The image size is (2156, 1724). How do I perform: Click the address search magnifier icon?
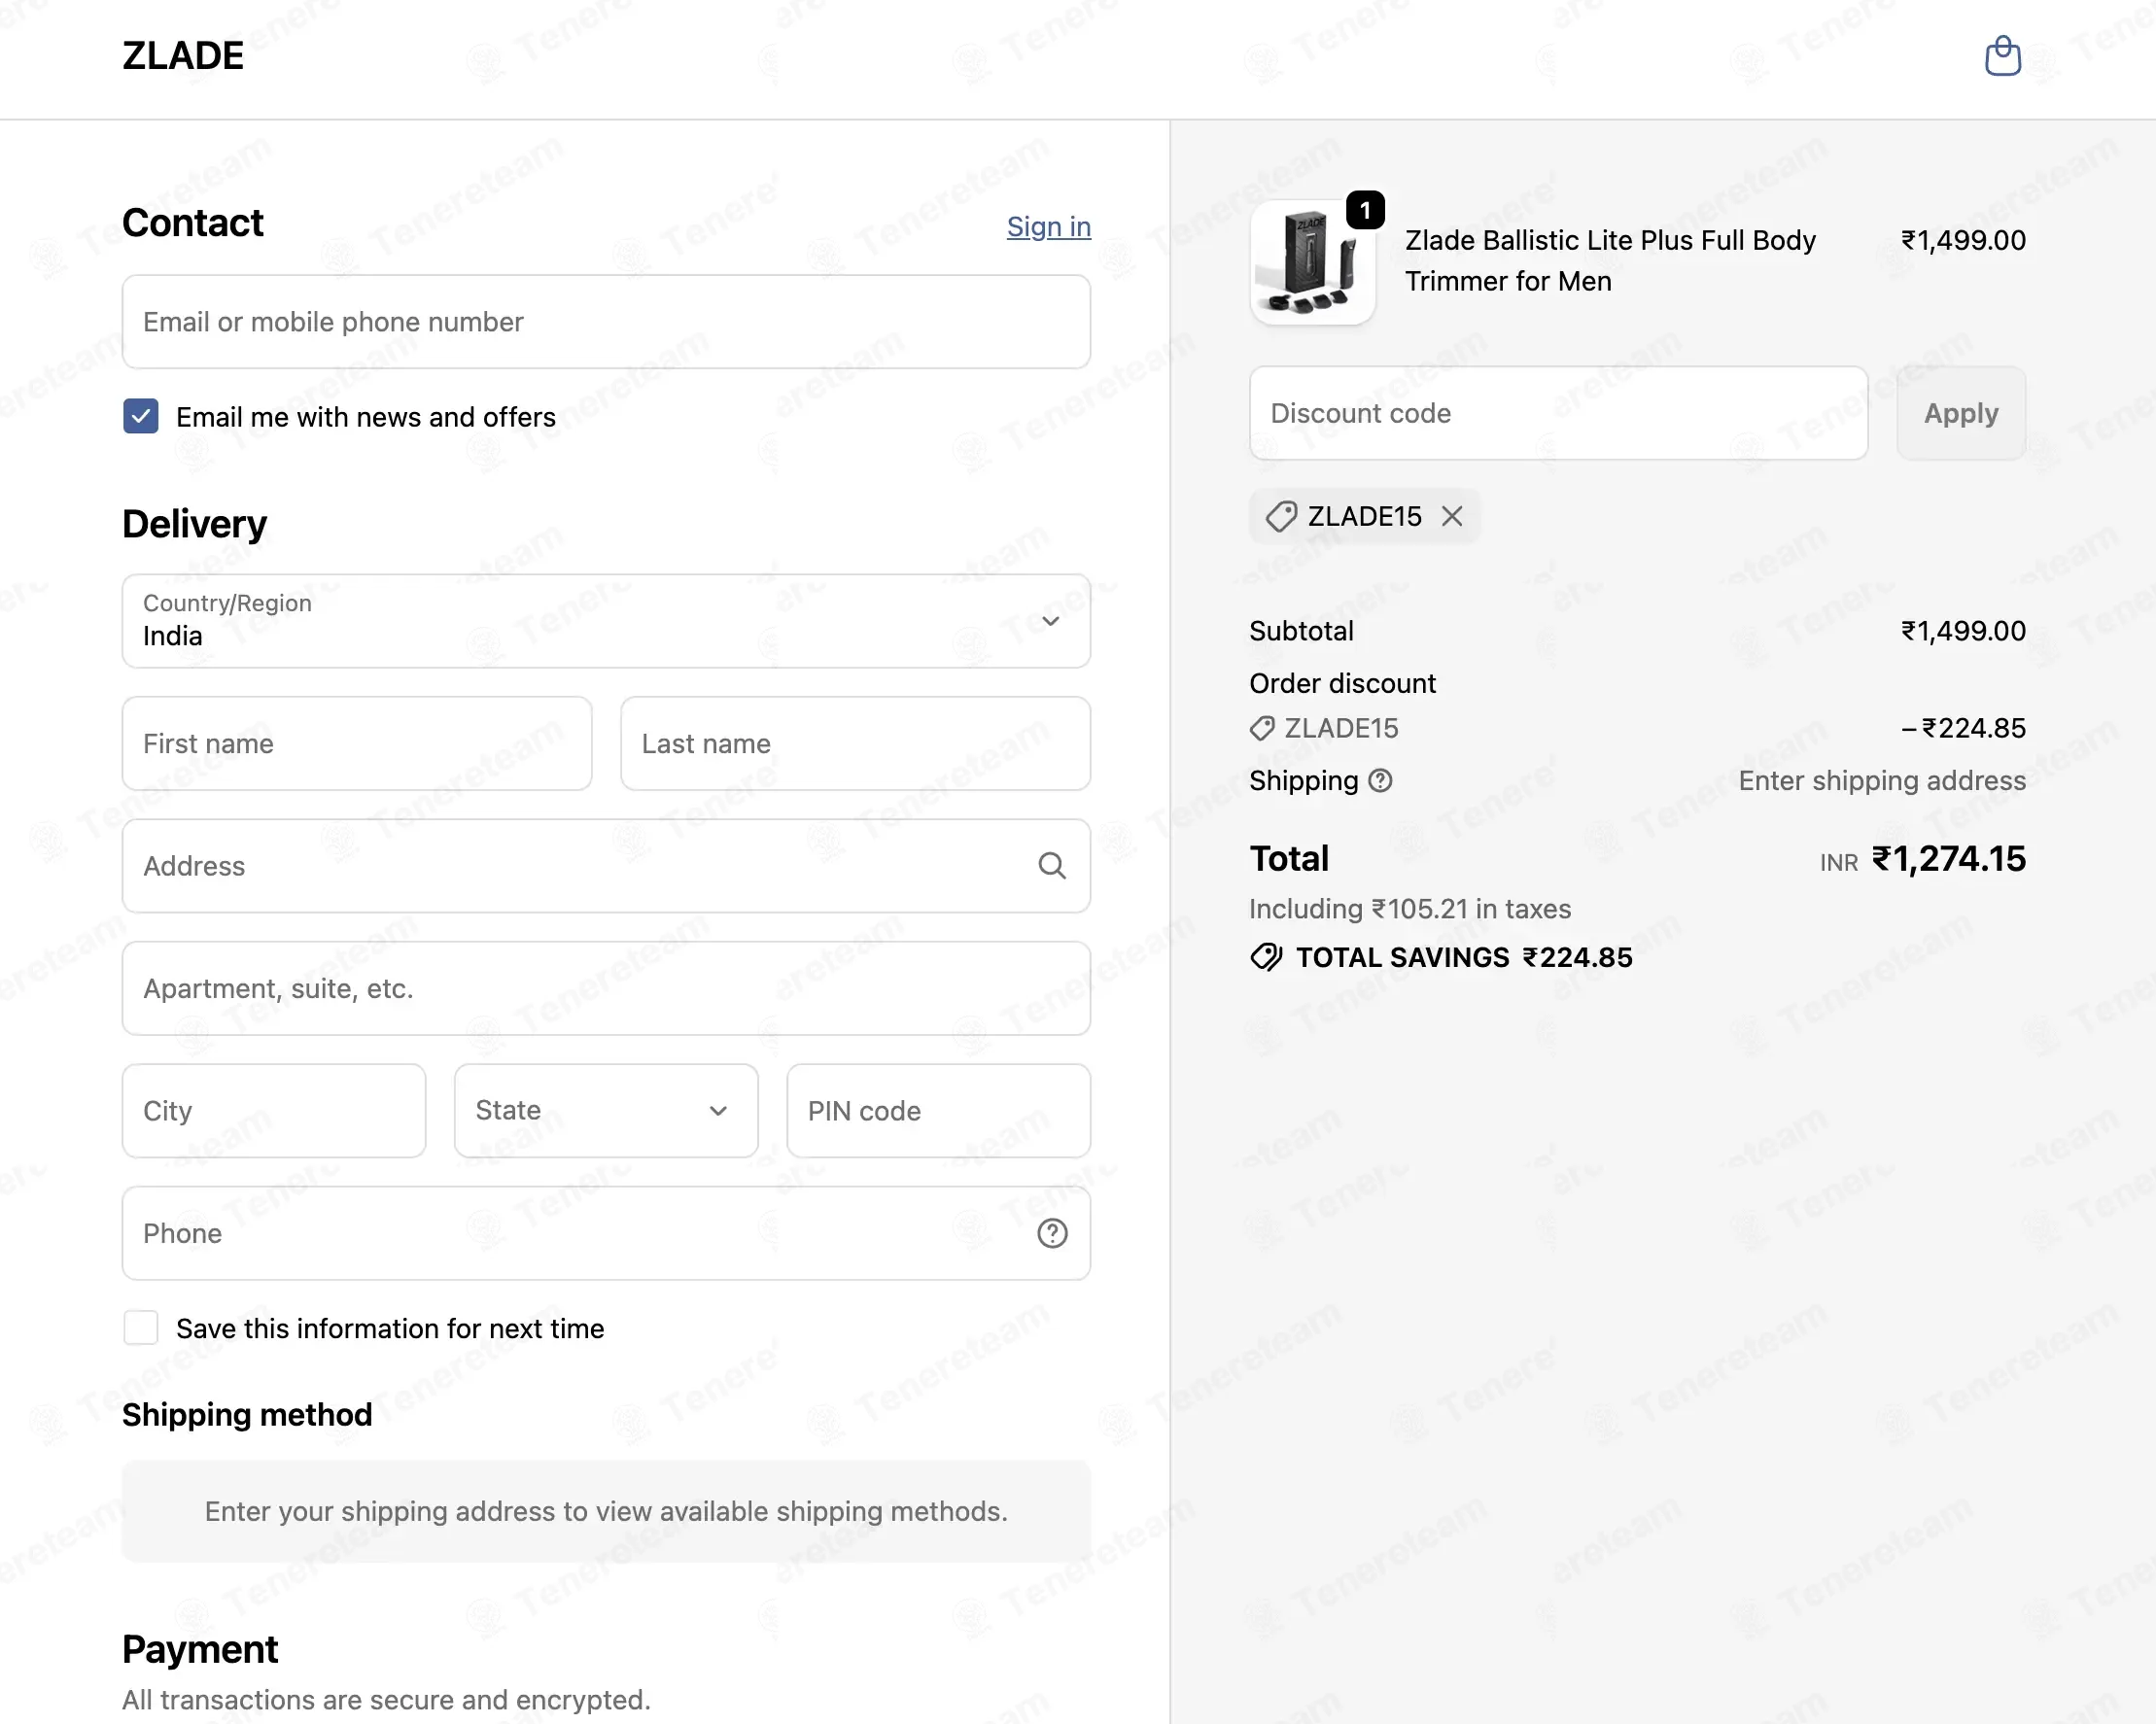click(1051, 866)
